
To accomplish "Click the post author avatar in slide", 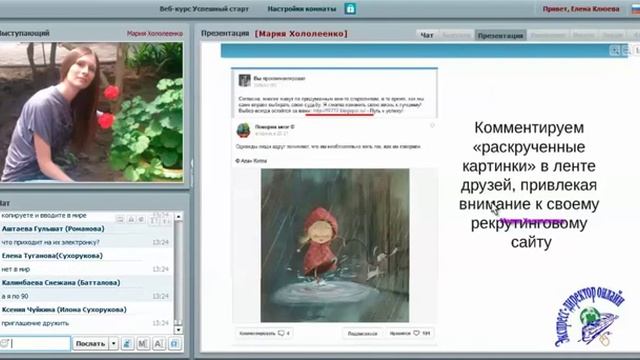I will point(244,130).
